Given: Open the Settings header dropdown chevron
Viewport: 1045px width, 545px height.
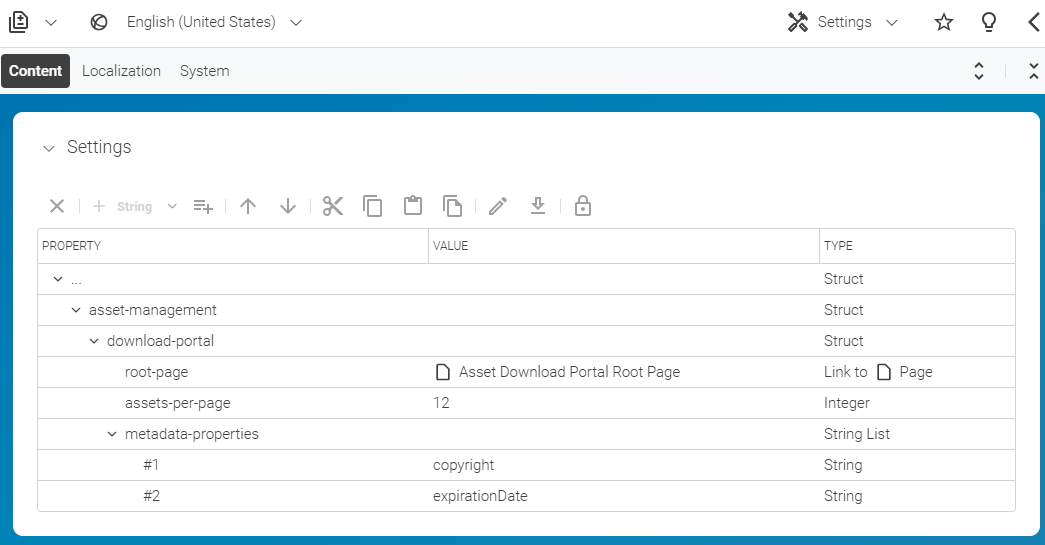Looking at the screenshot, I should pos(892,23).
